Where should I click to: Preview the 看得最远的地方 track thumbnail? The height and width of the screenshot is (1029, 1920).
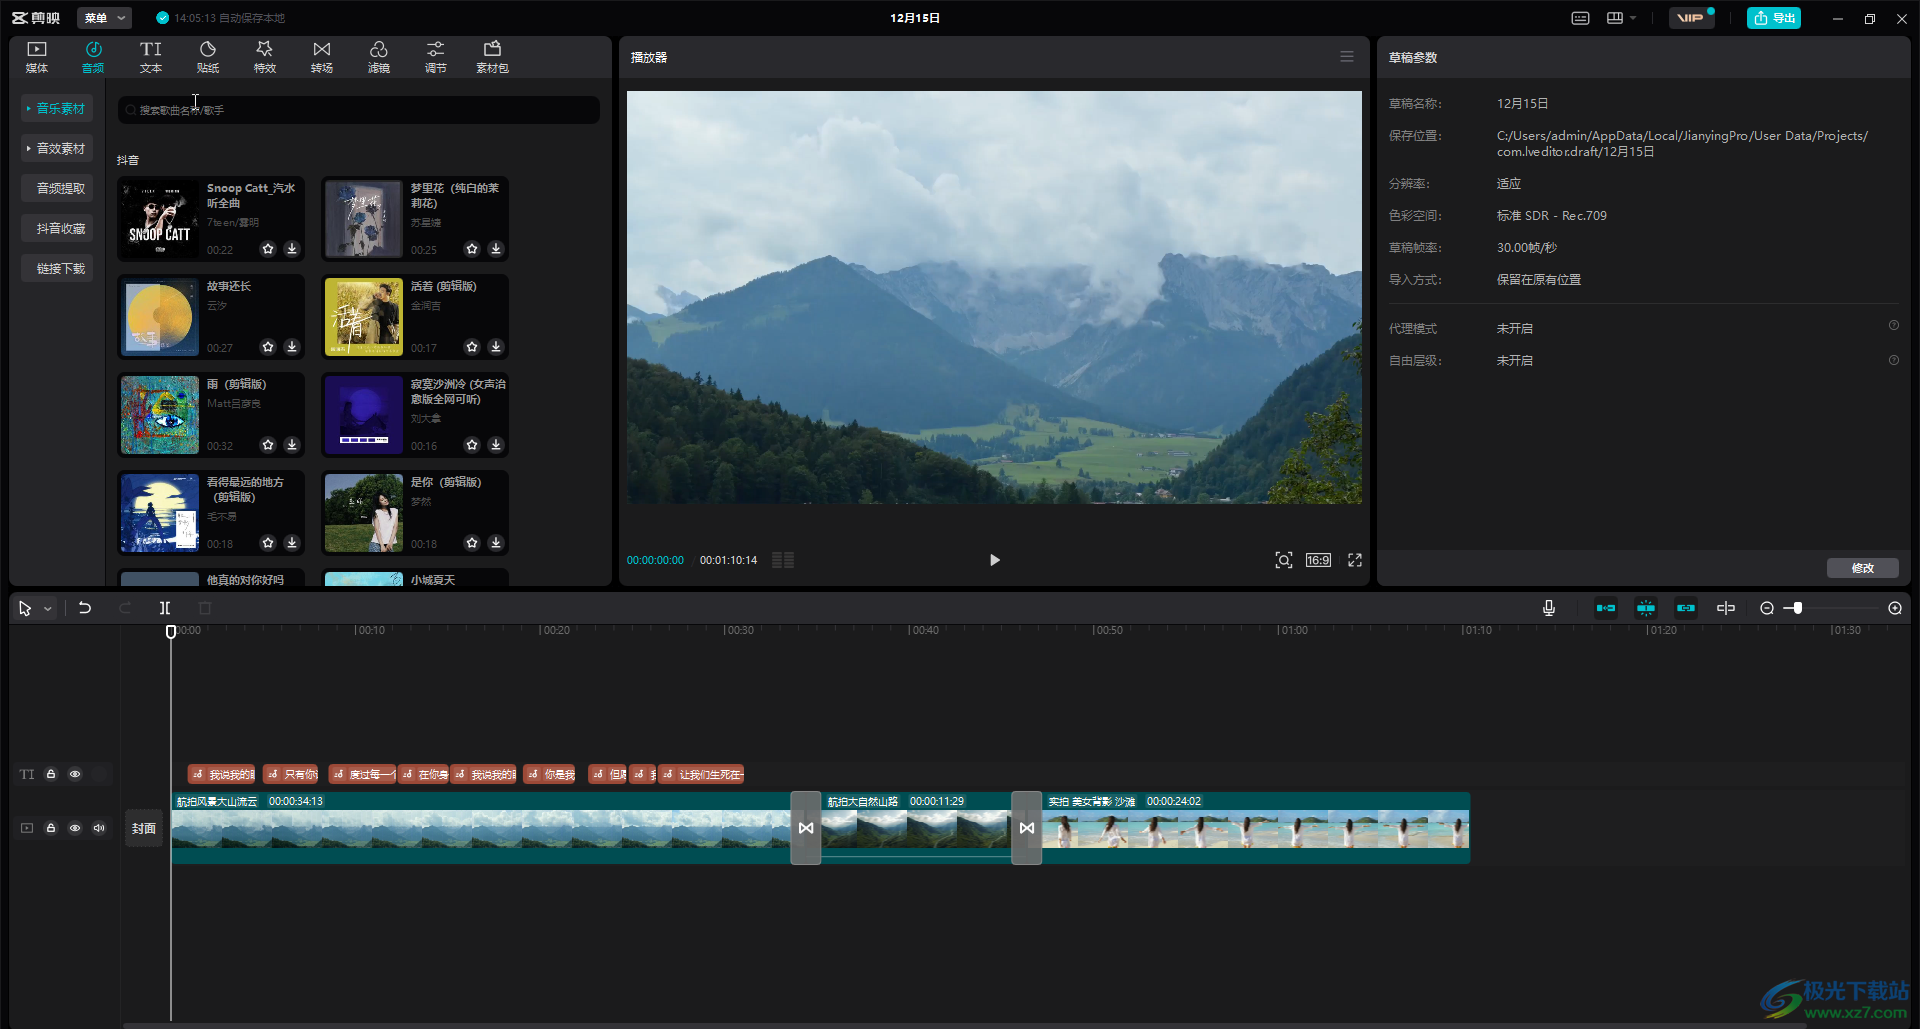point(160,513)
